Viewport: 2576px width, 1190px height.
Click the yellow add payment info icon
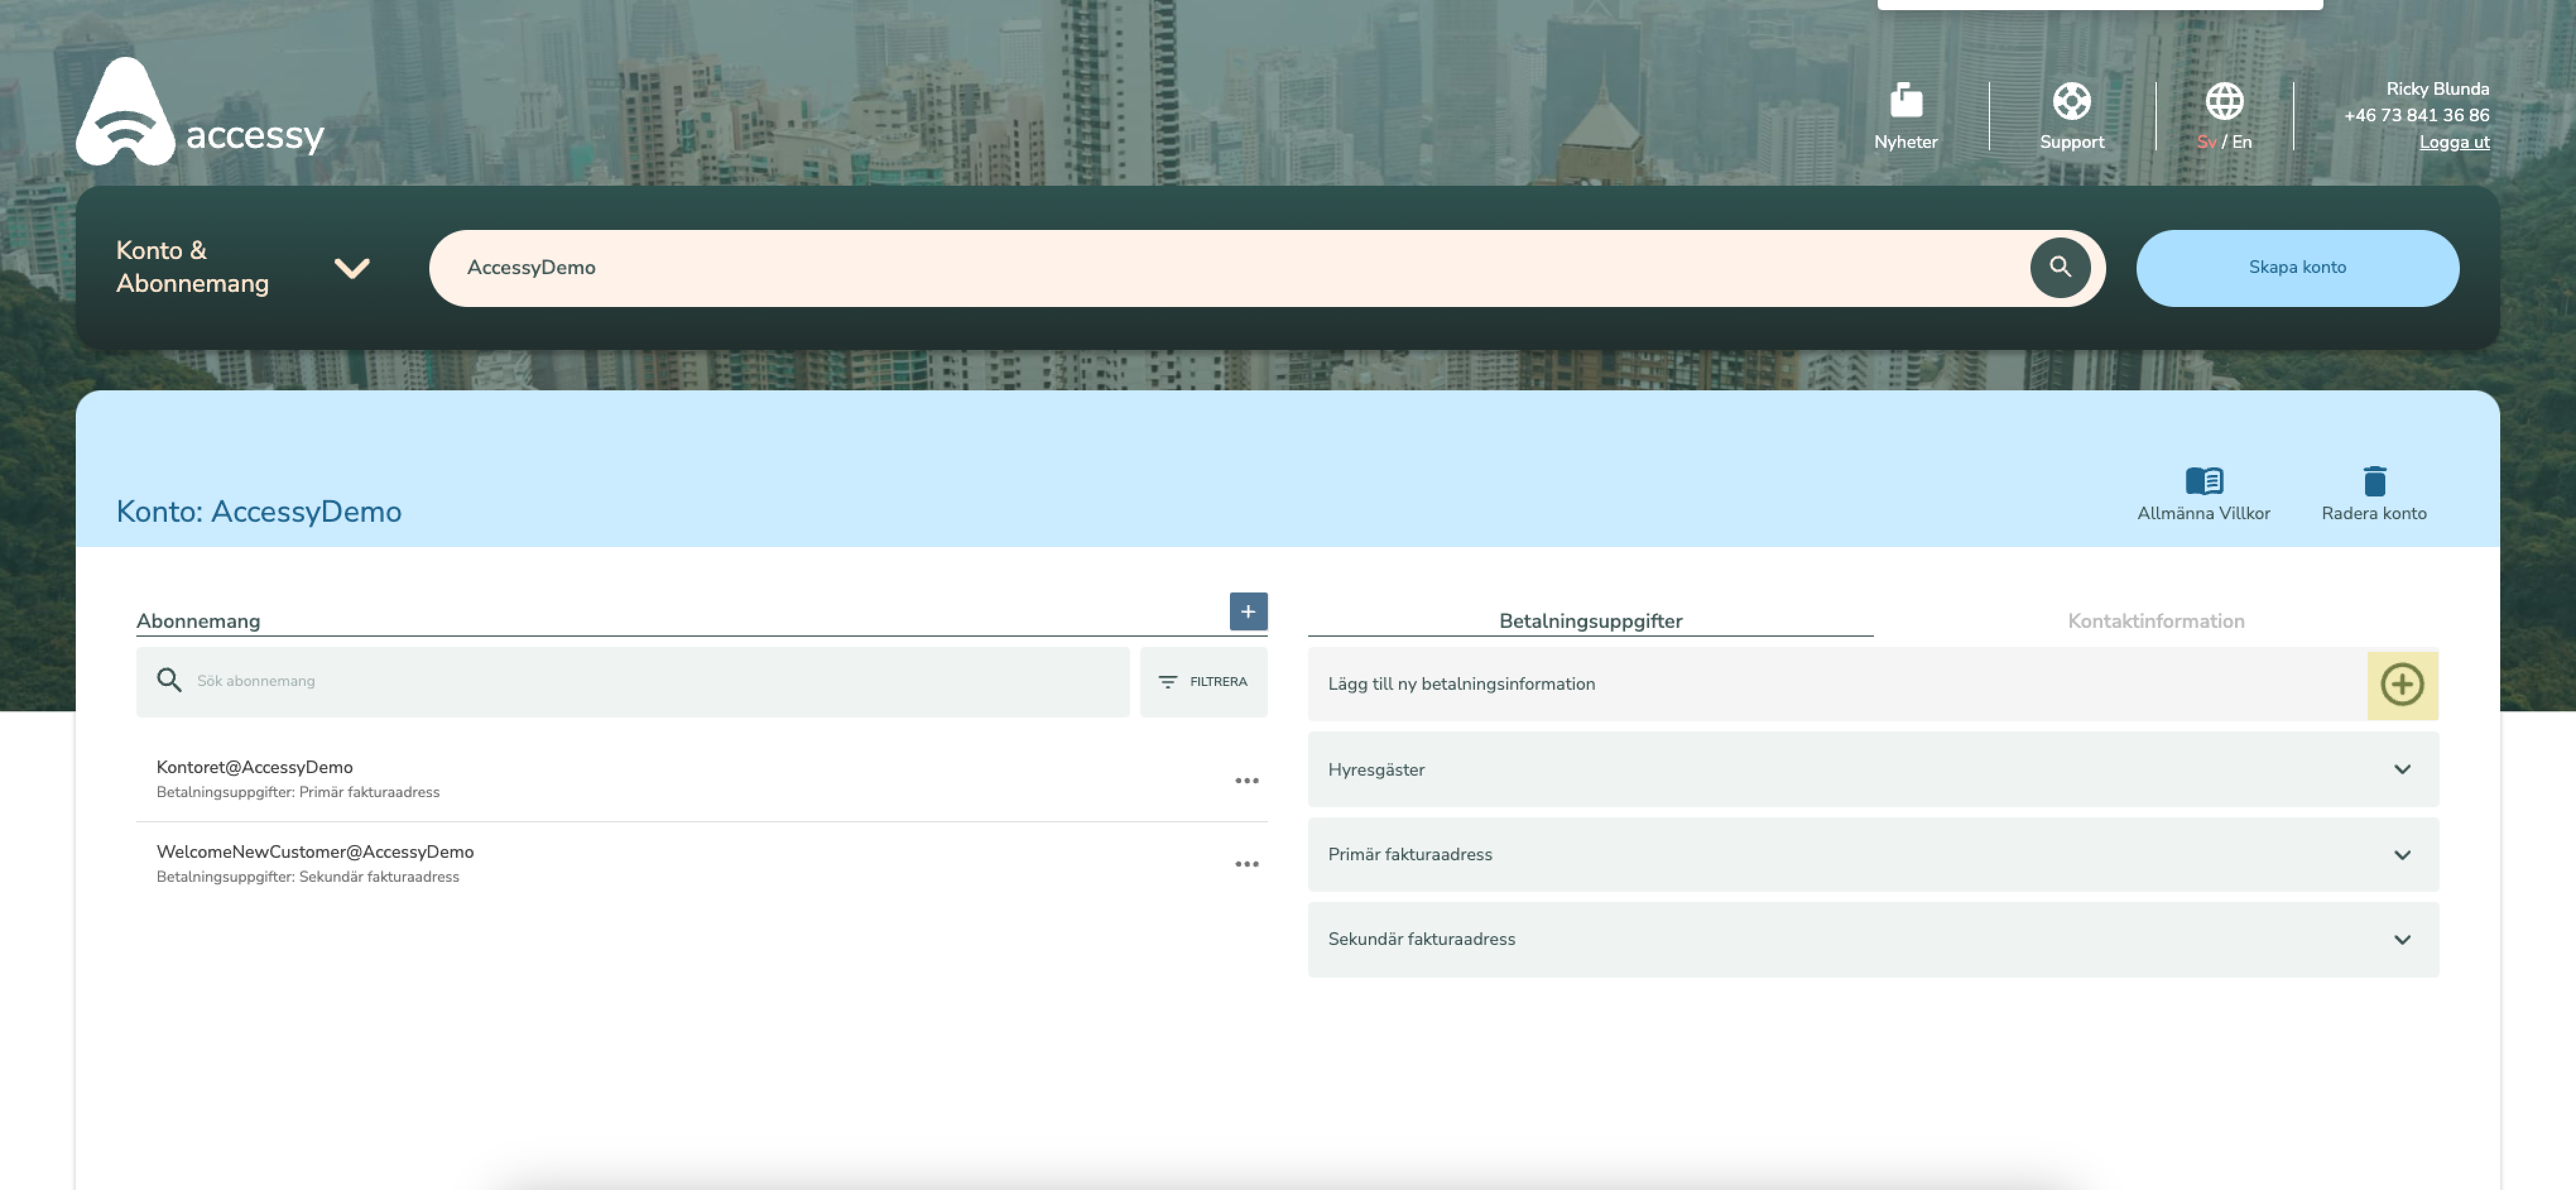click(x=2401, y=685)
